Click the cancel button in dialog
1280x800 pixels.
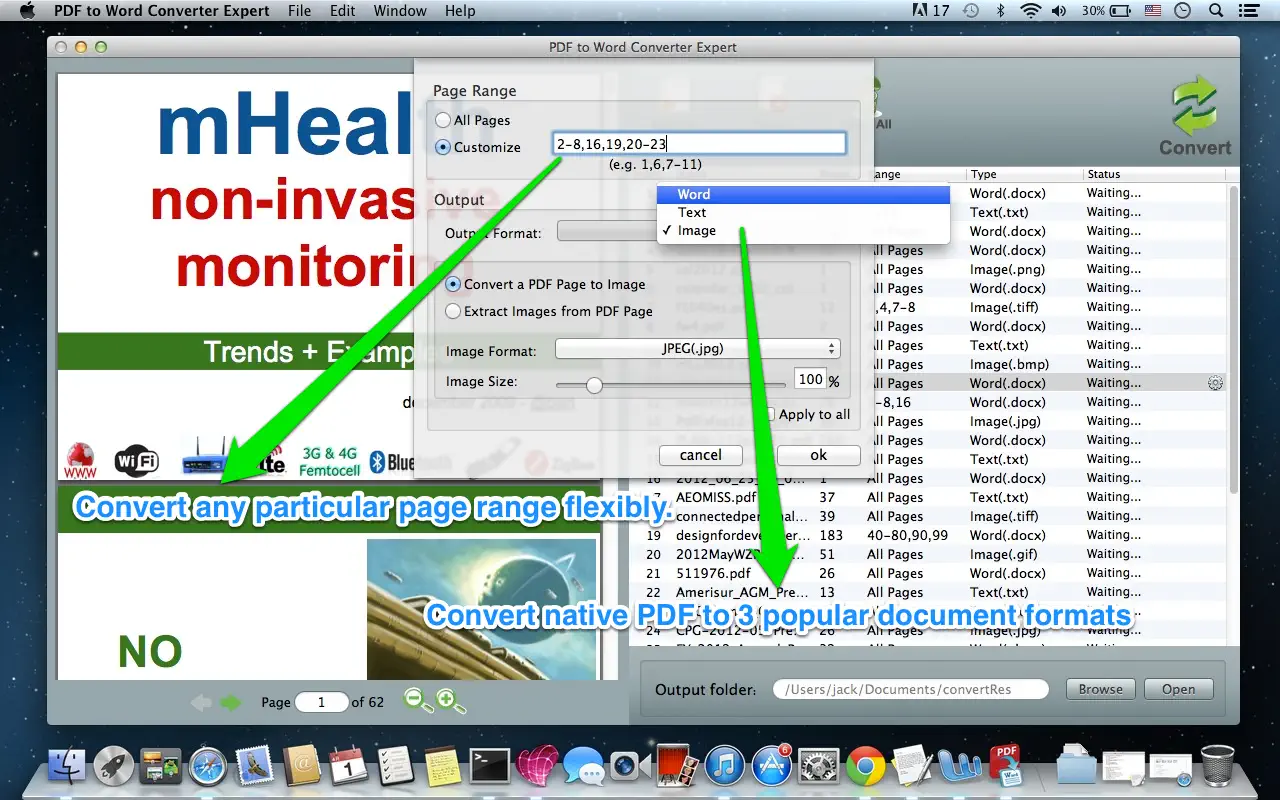point(701,455)
